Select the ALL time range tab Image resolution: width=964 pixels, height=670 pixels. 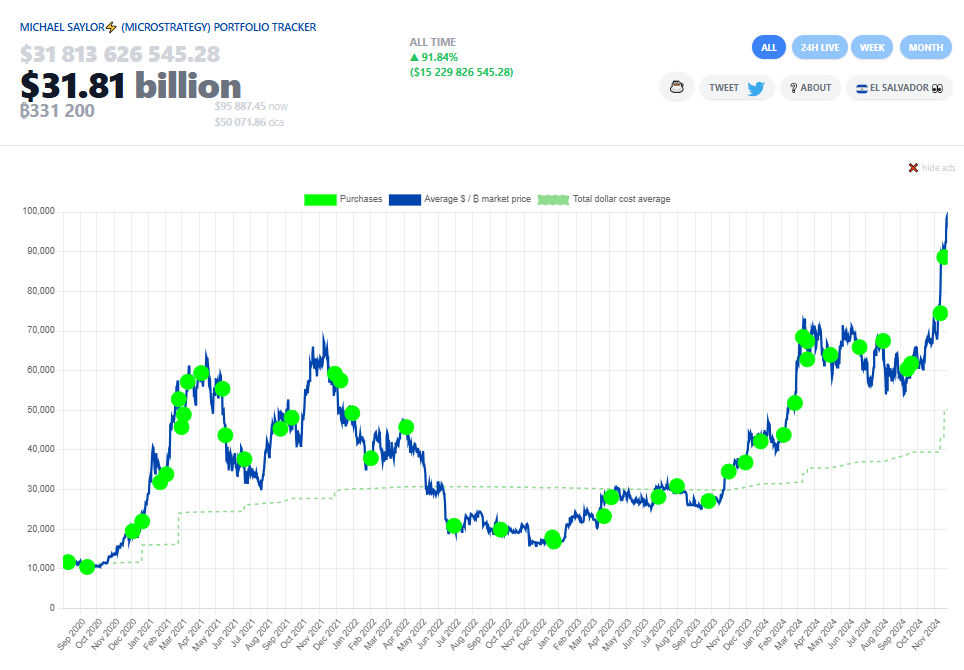pos(769,47)
